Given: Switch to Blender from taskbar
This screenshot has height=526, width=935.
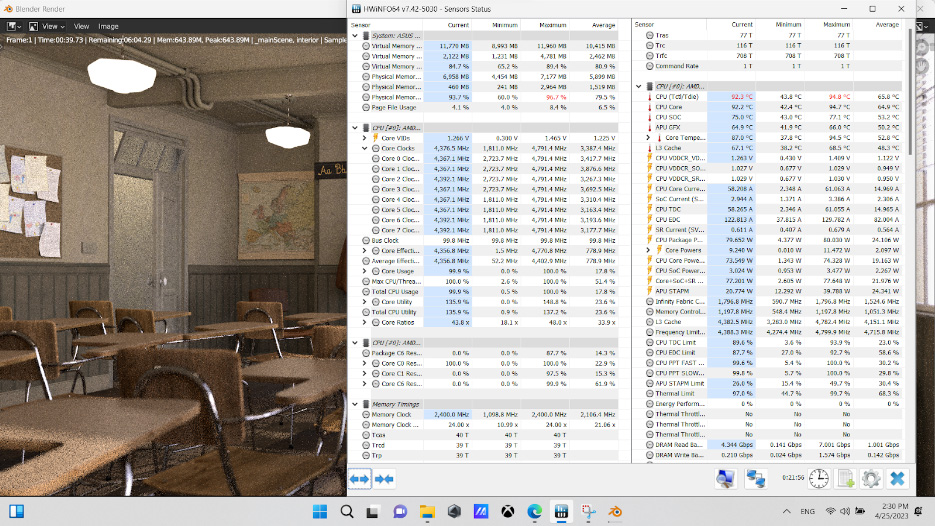Looking at the screenshot, I should pos(615,512).
